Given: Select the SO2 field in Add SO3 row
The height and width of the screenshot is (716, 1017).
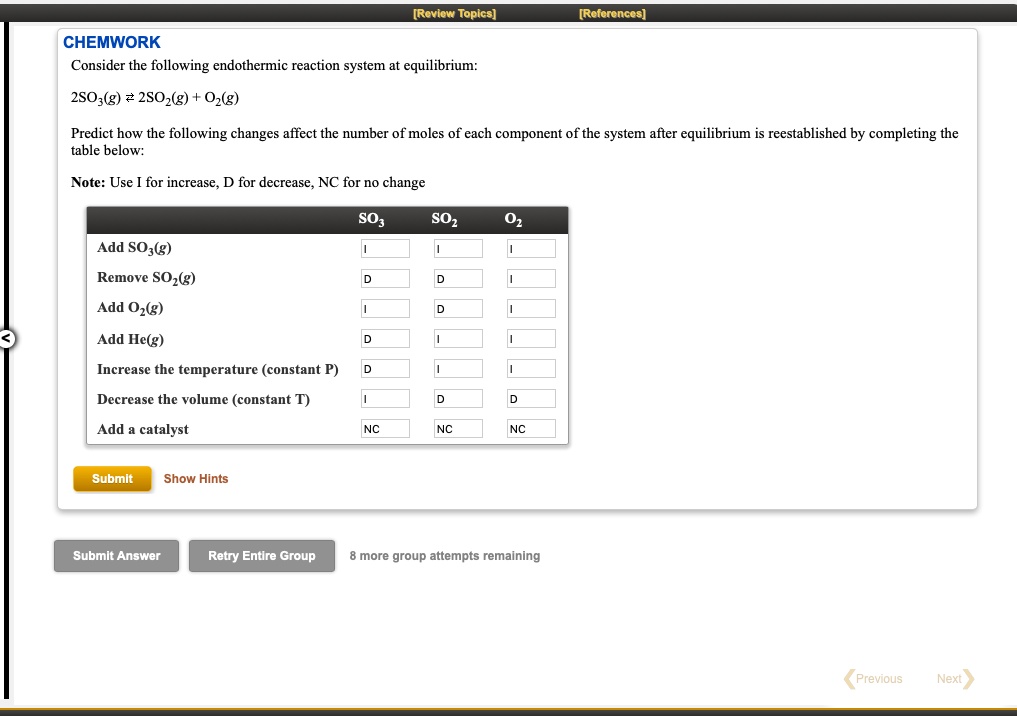Looking at the screenshot, I should tap(458, 247).
